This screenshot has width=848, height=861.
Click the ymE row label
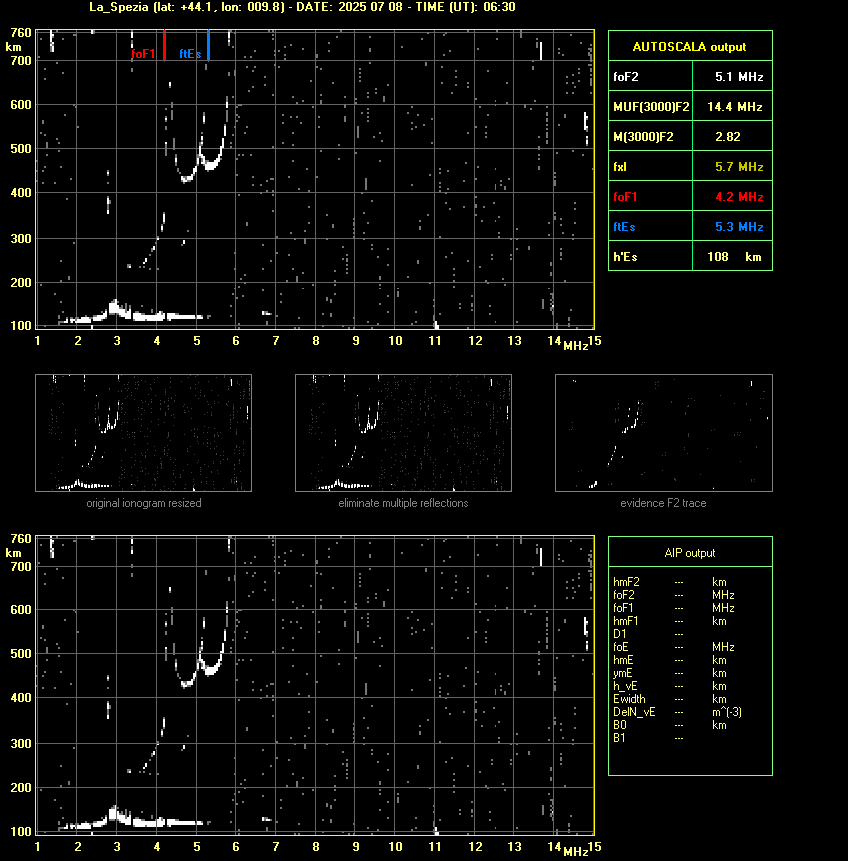622,673
